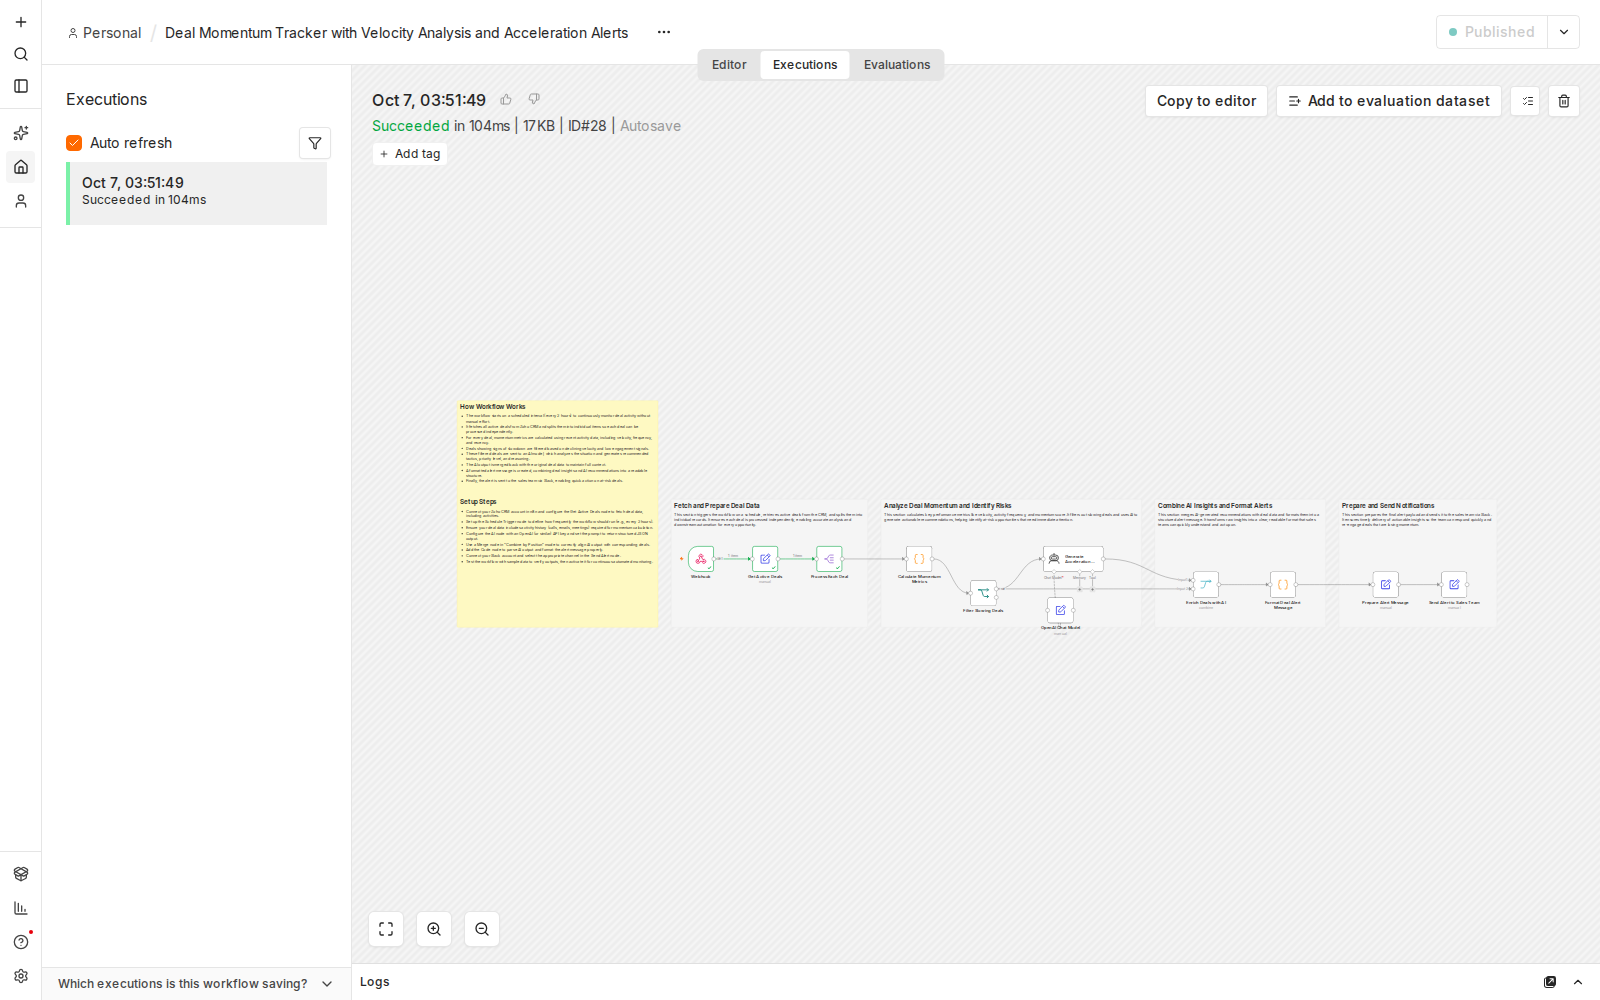Open the AI sparkle icon in sidebar
Image resolution: width=1600 pixels, height=1000 pixels.
click(21, 133)
